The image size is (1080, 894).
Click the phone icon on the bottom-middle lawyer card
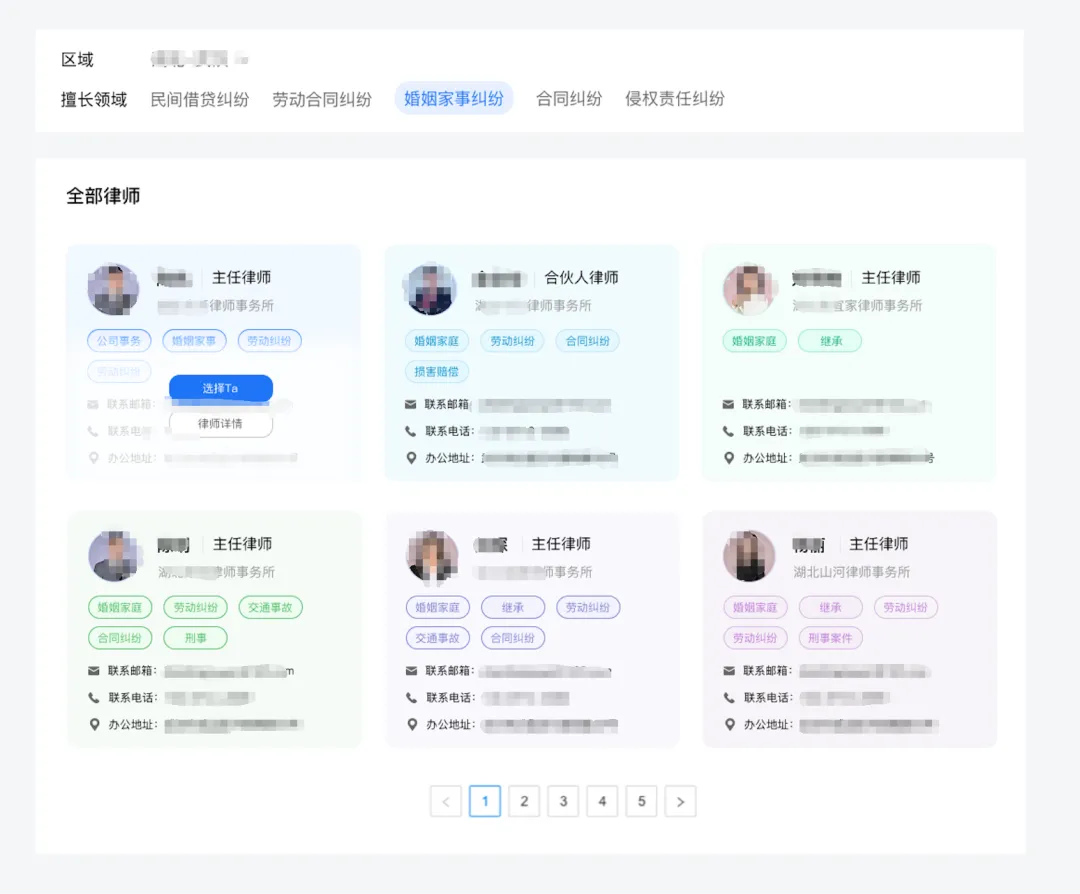pos(410,697)
